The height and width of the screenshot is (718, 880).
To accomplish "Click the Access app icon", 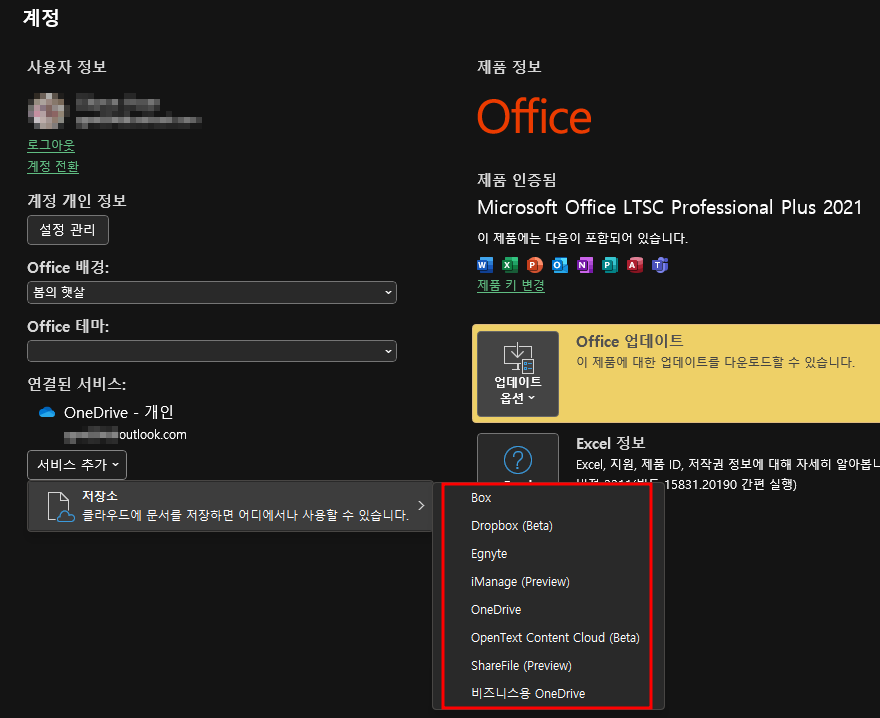I will point(635,264).
